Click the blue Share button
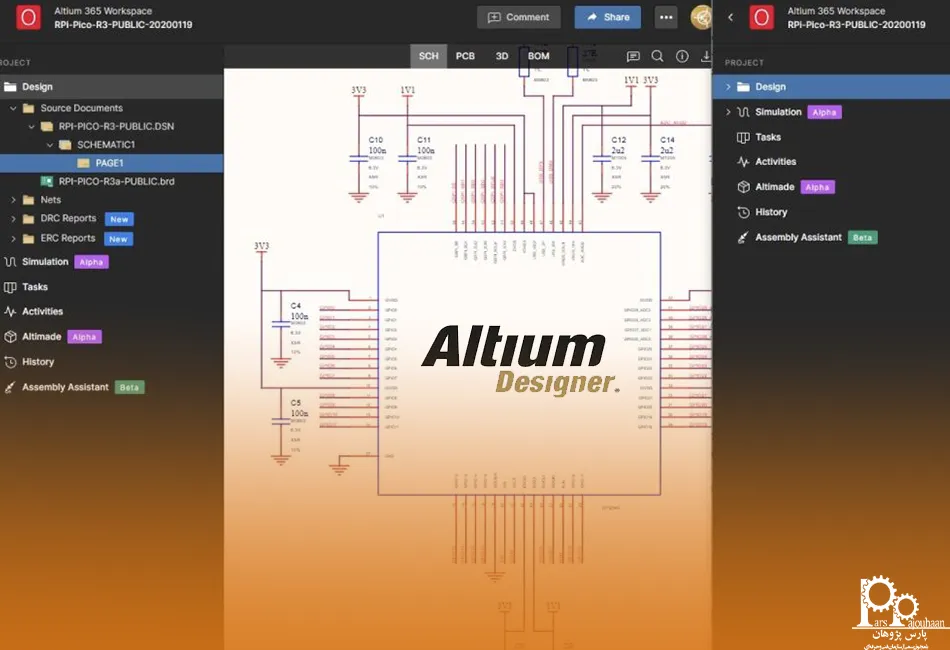The image size is (950, 650). 607,17
